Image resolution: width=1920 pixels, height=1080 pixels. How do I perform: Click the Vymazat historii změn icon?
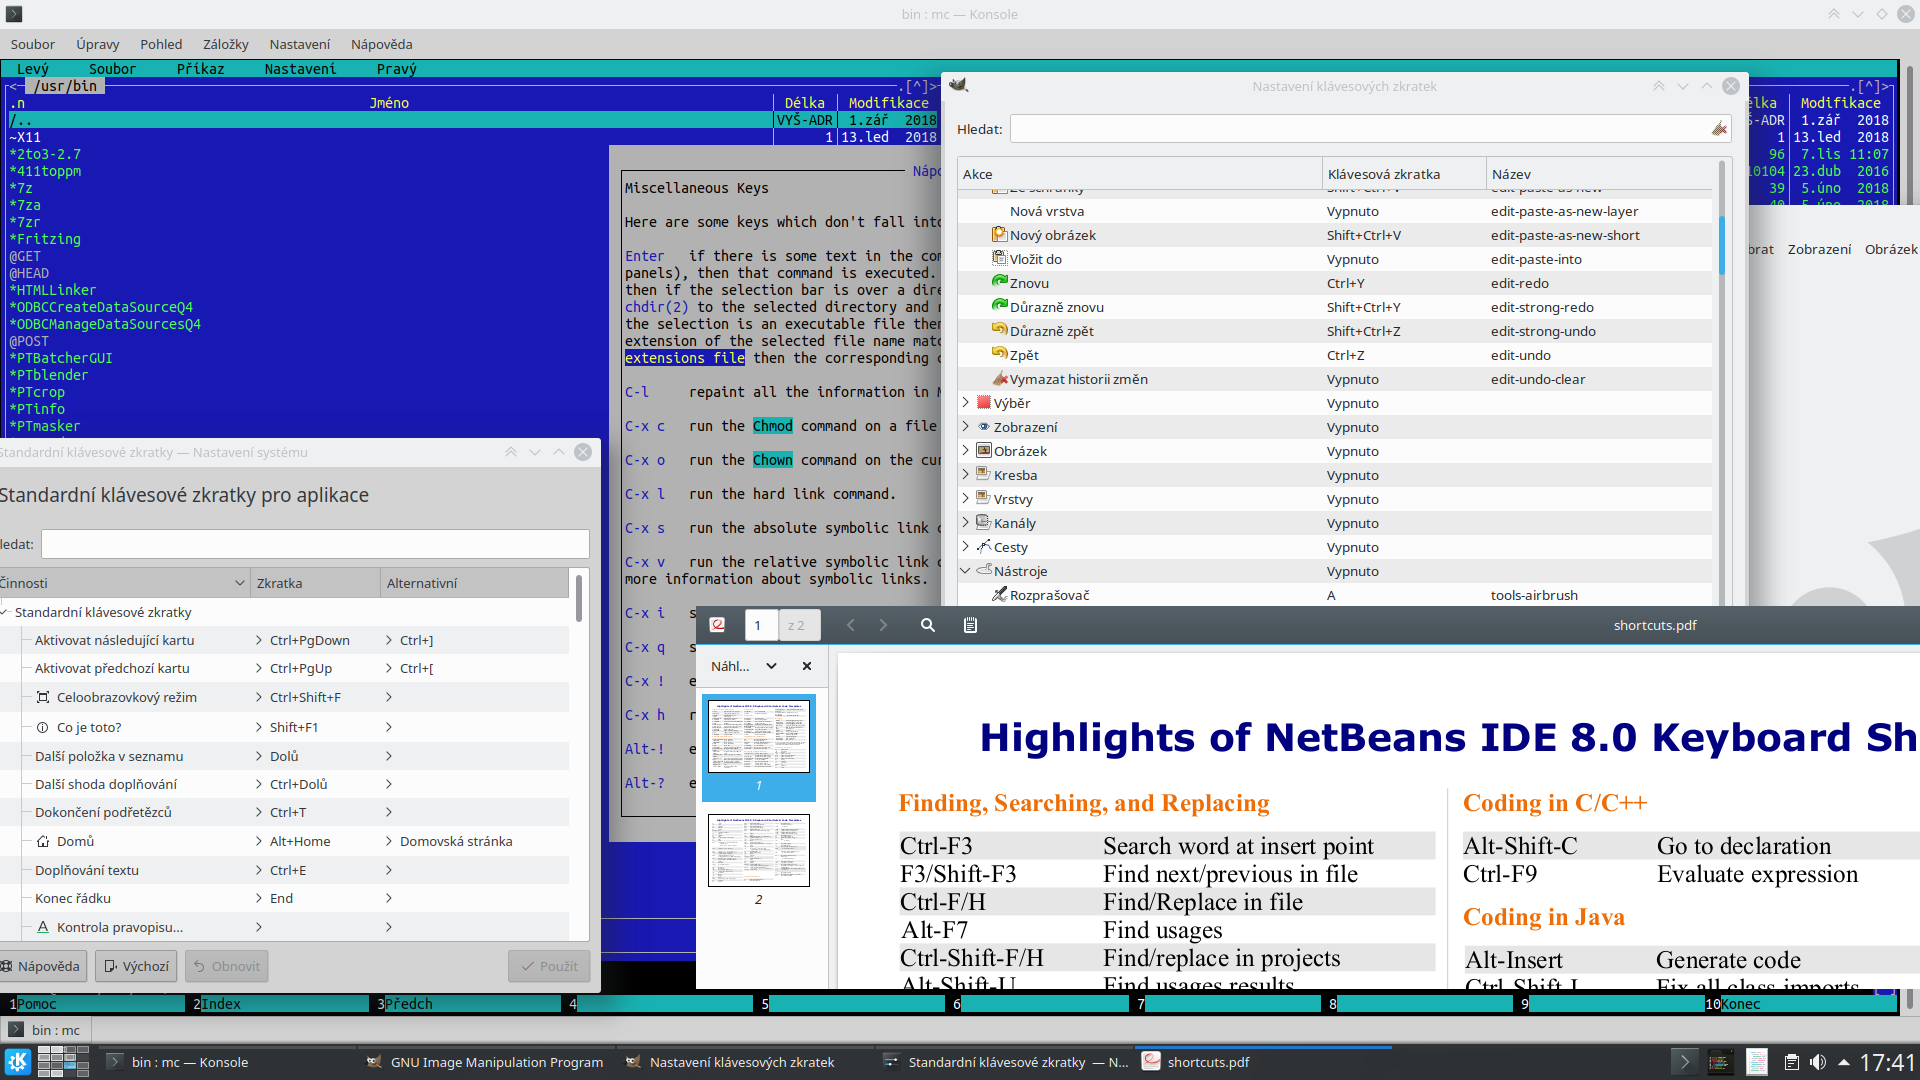coord(999,378)
